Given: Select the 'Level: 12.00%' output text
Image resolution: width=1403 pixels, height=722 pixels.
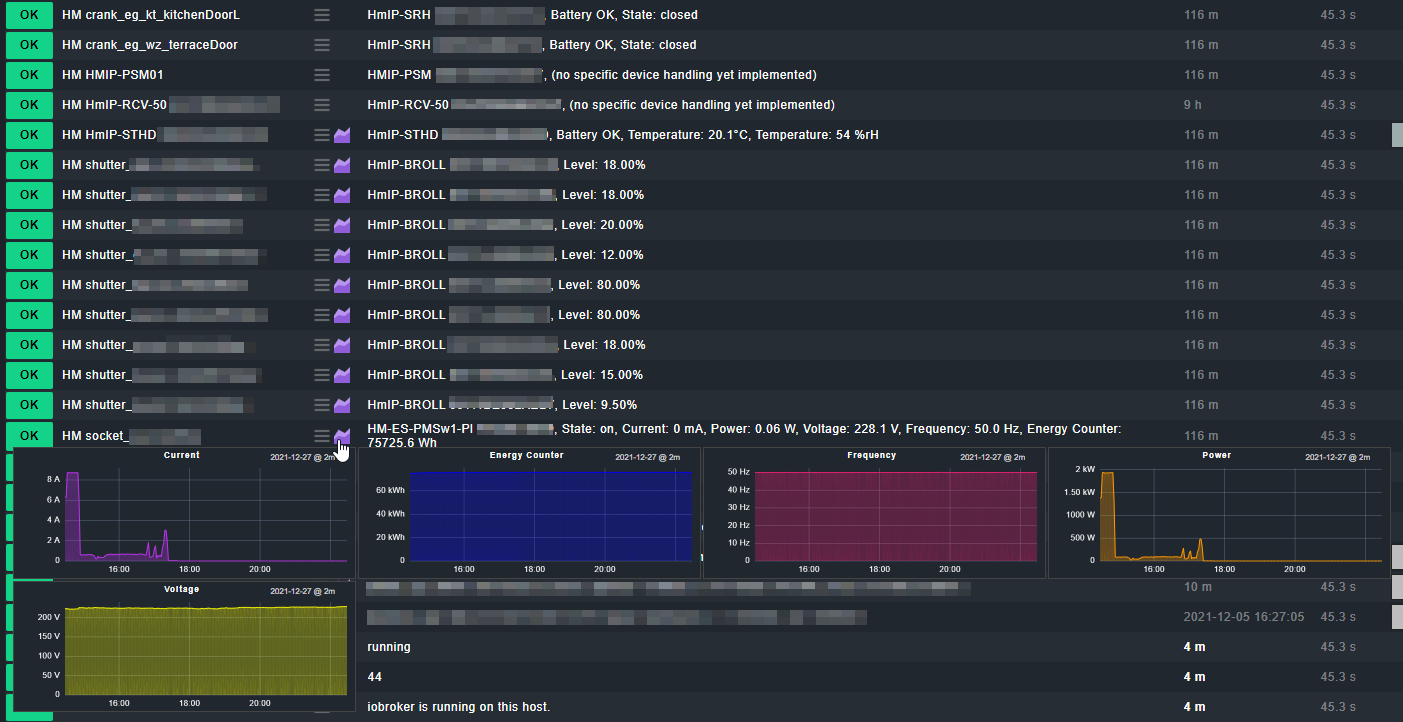Looking at the screenshot, I should 602,255.
